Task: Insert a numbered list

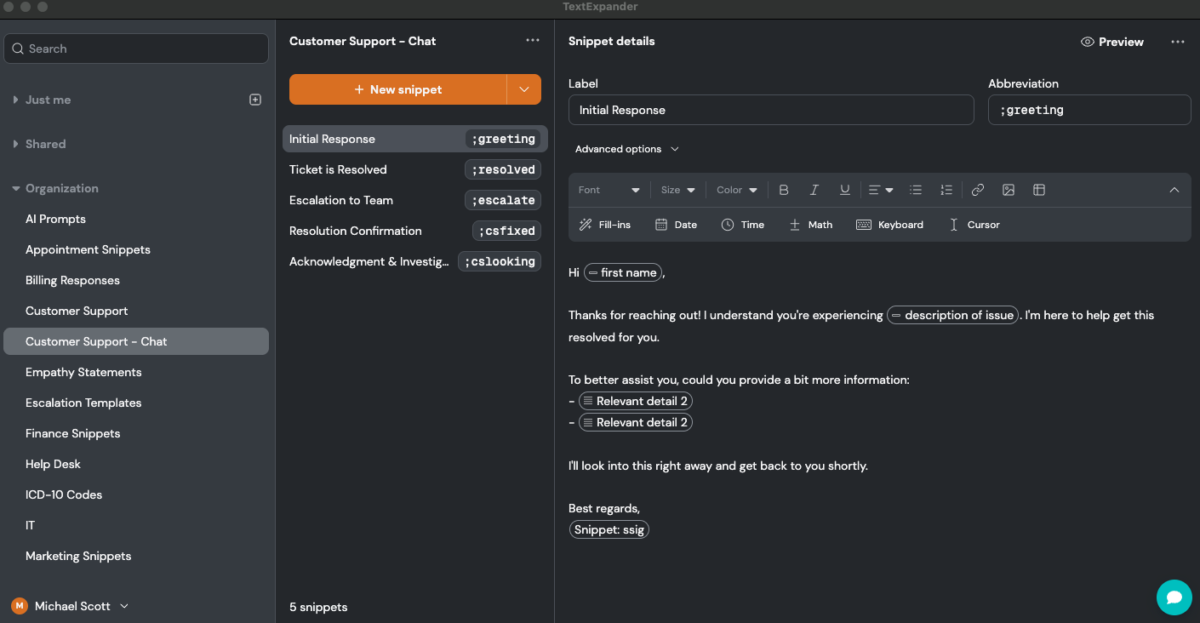Action: pyautogui.click(x=946, y=190)
